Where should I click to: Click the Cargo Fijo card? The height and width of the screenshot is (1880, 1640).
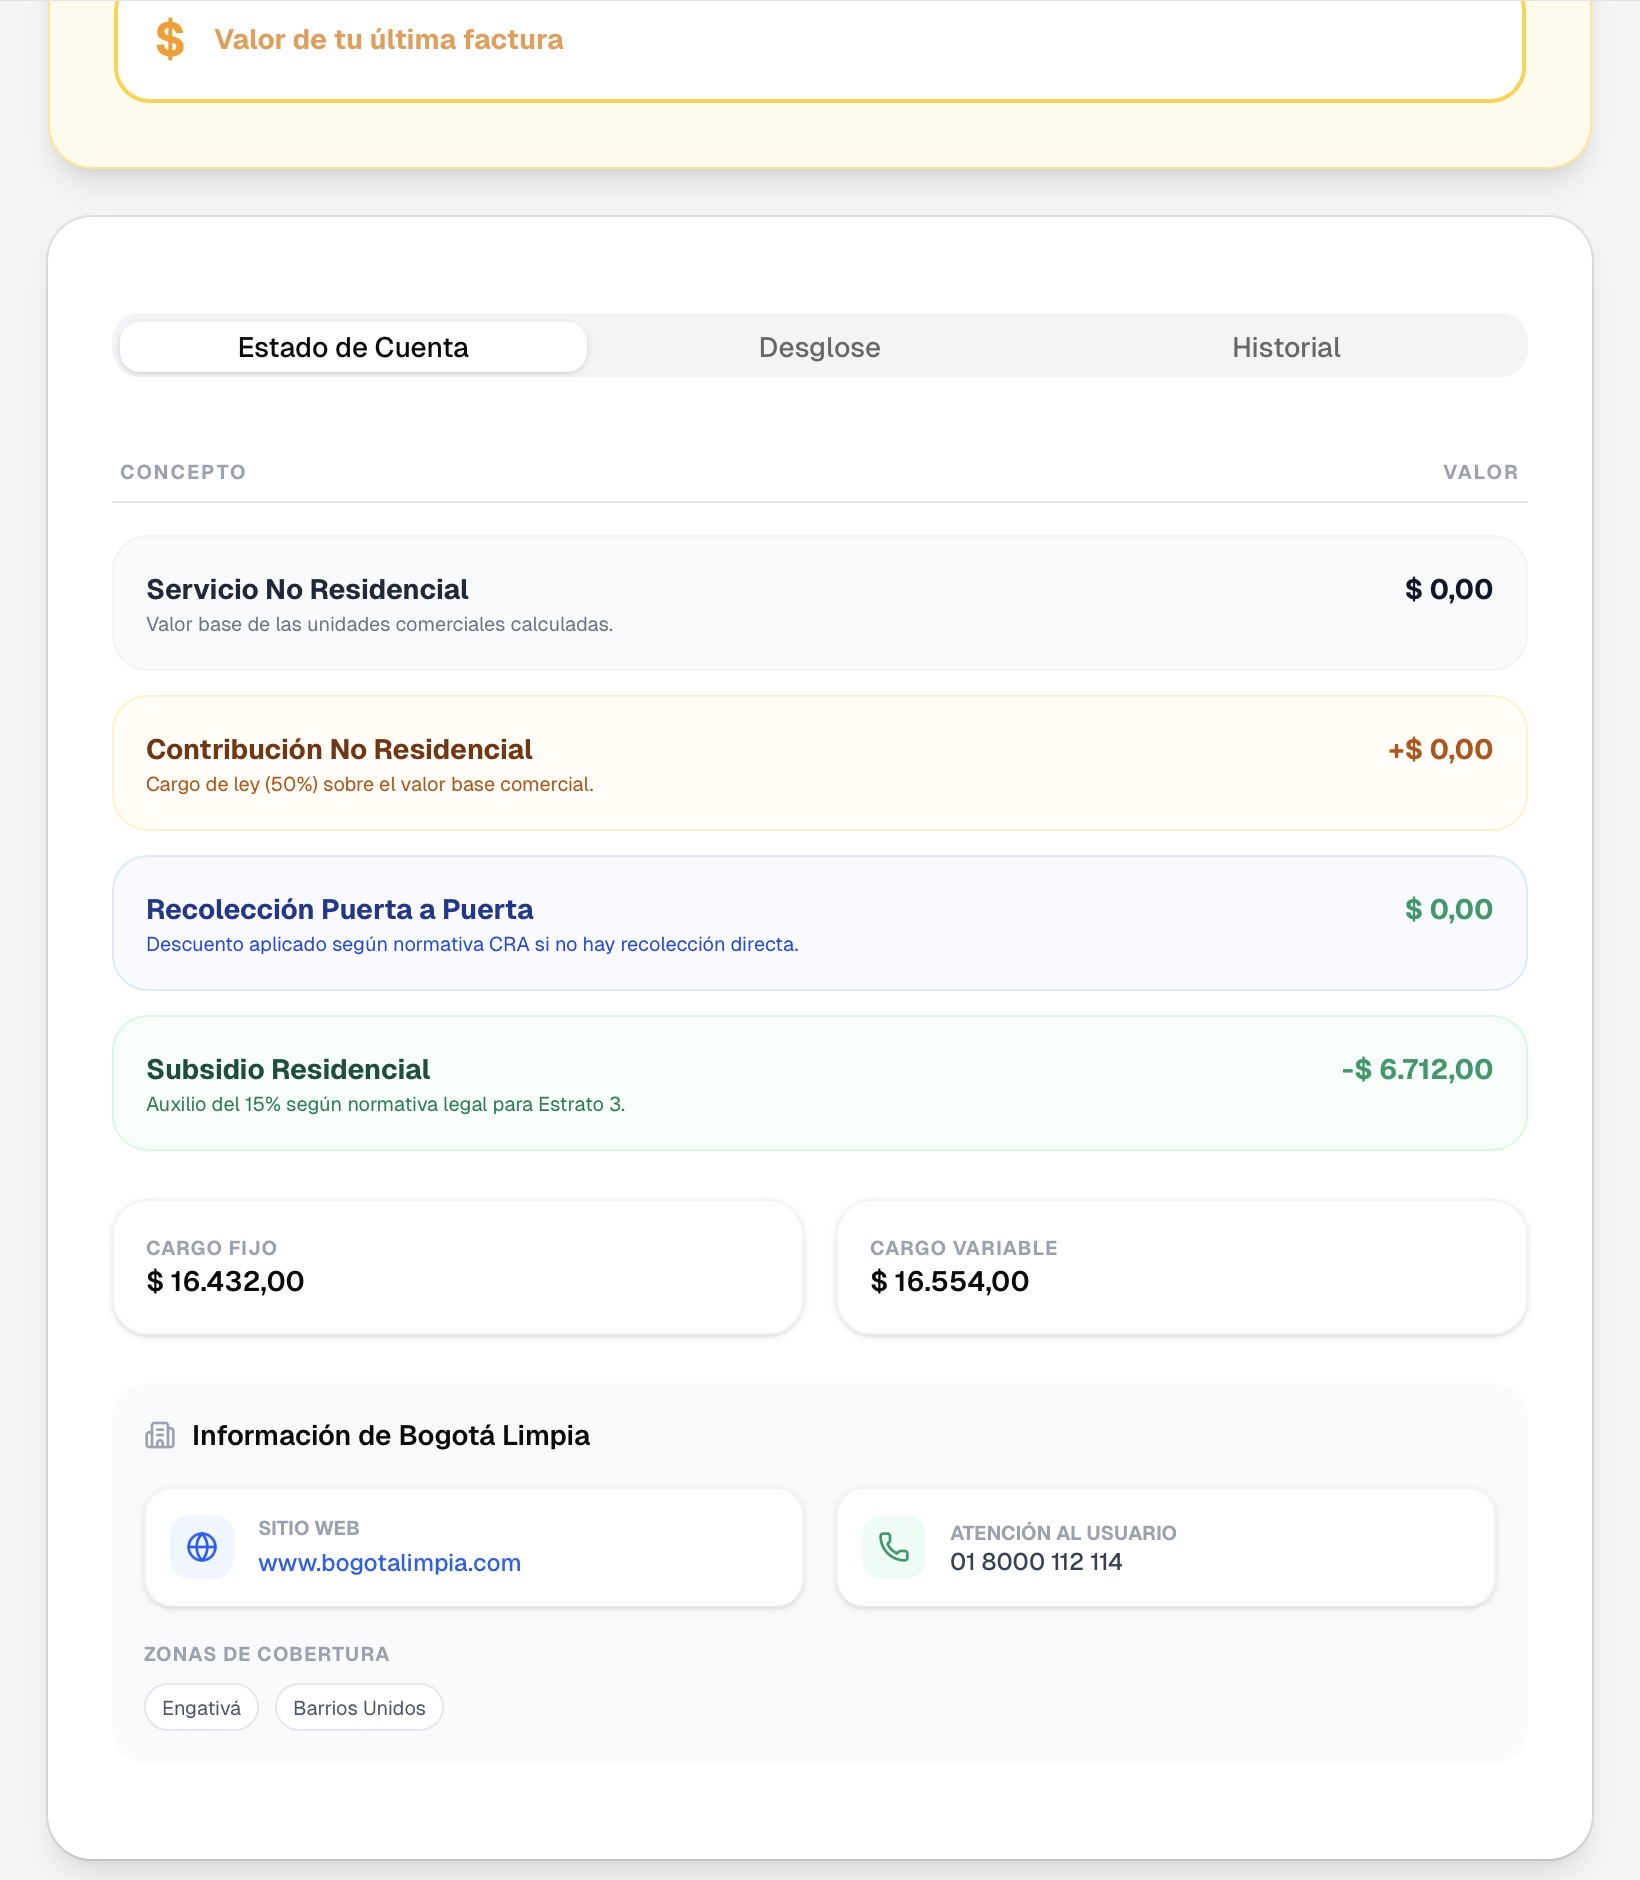(x=458, y=1267)
